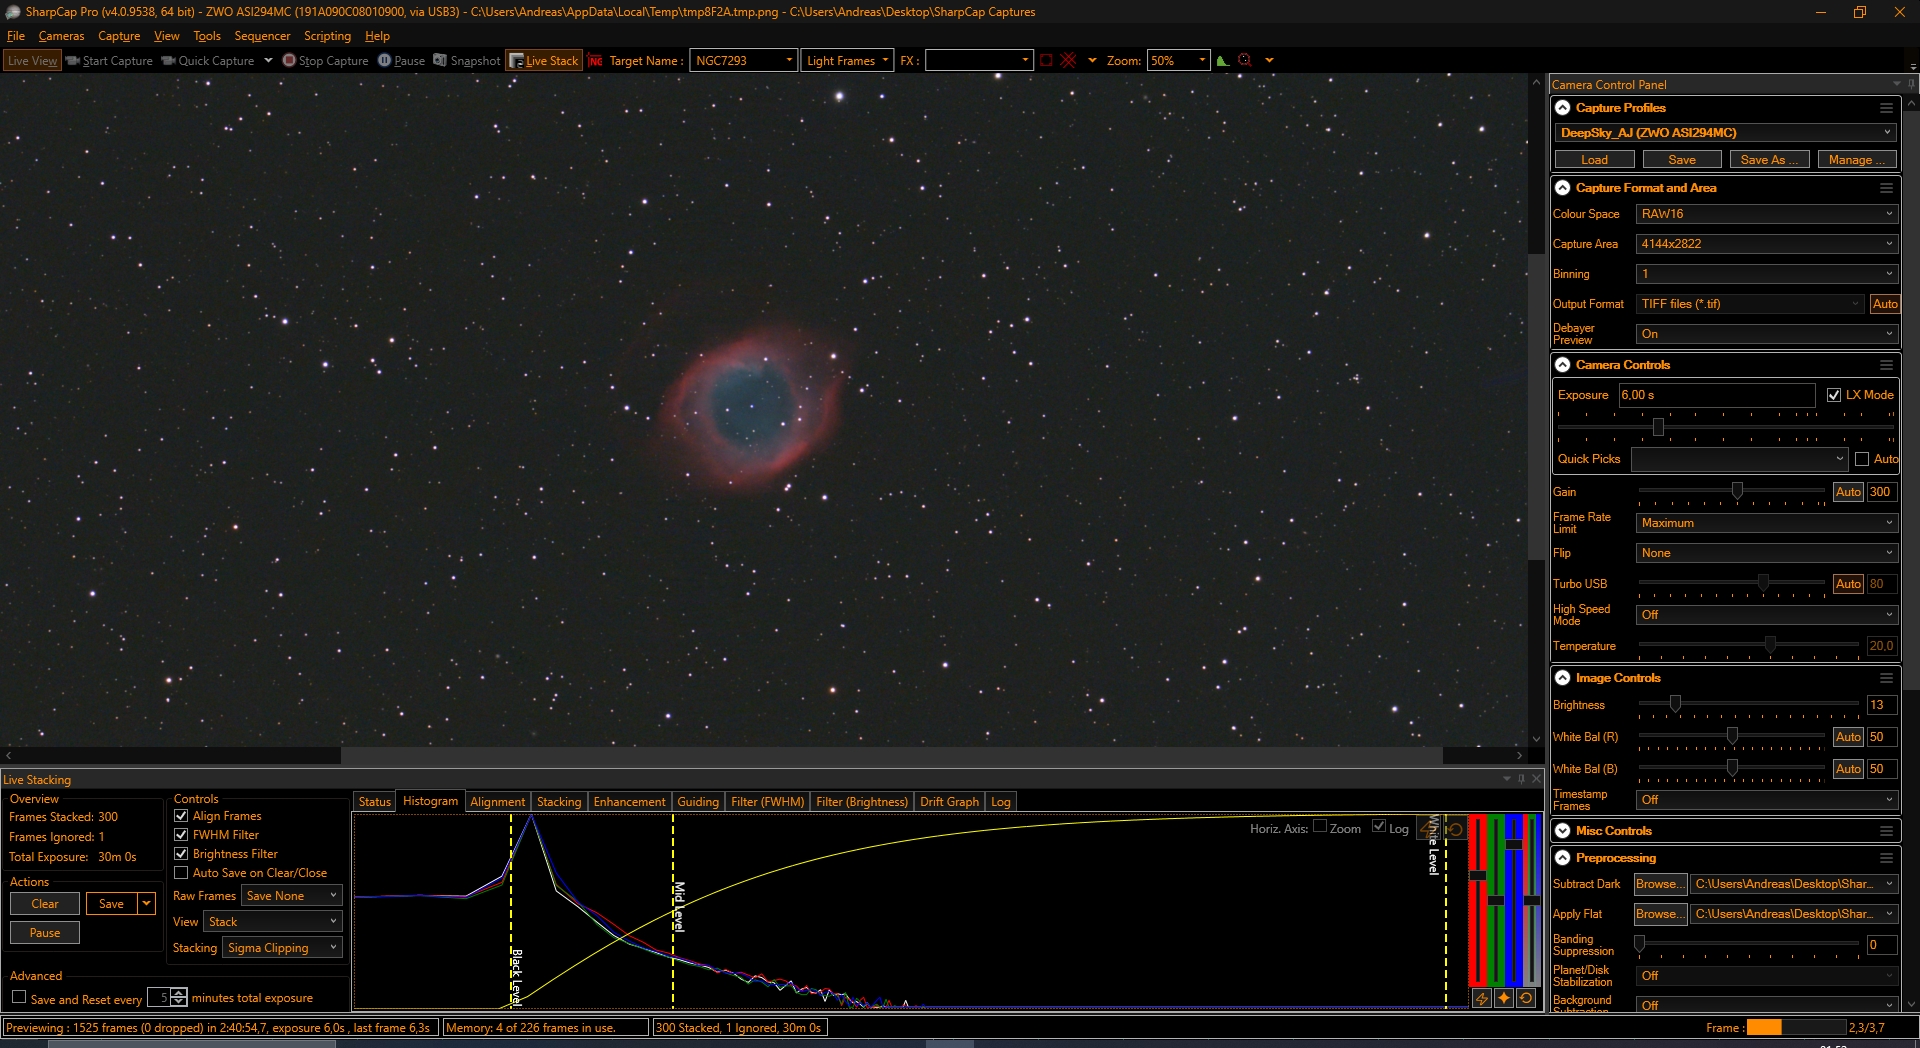Pause capture from the toolbar
Image resolution: width=1920 pixels, height=1048 pixels.
pos(401,60)
